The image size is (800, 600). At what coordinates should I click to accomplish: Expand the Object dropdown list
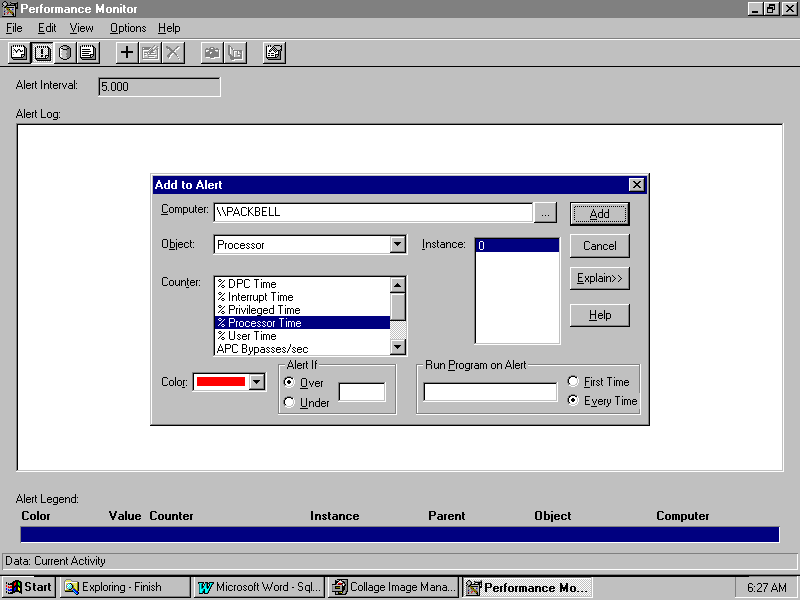[397, 245]
